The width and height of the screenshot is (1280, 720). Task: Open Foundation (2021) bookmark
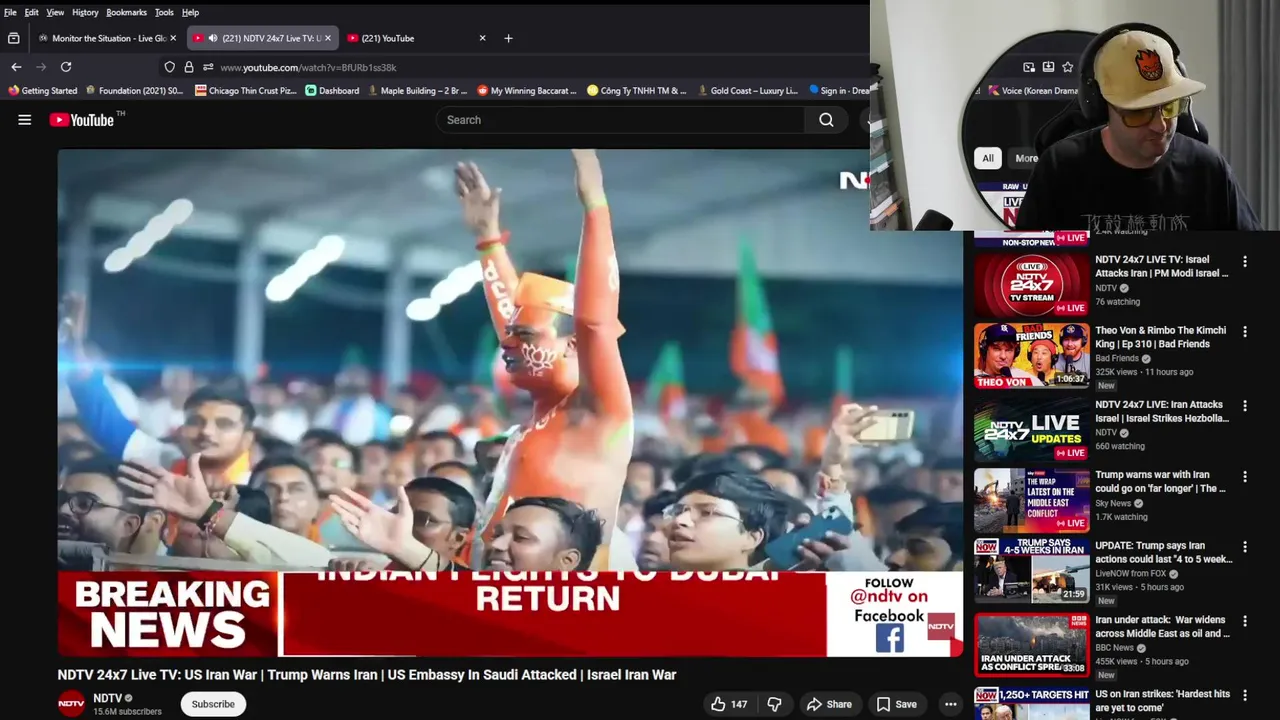pyautogui.click(x=134, y=91)
